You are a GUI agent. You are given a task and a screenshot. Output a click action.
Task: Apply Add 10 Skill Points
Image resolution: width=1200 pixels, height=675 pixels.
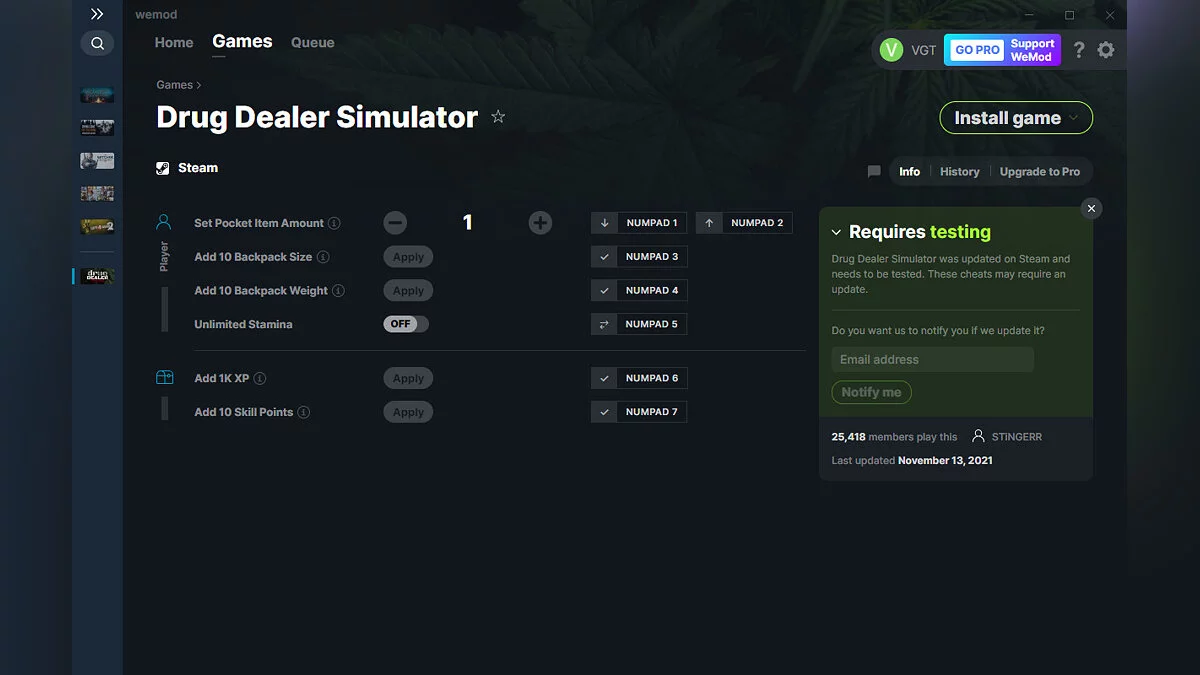[x=408, y=412]
